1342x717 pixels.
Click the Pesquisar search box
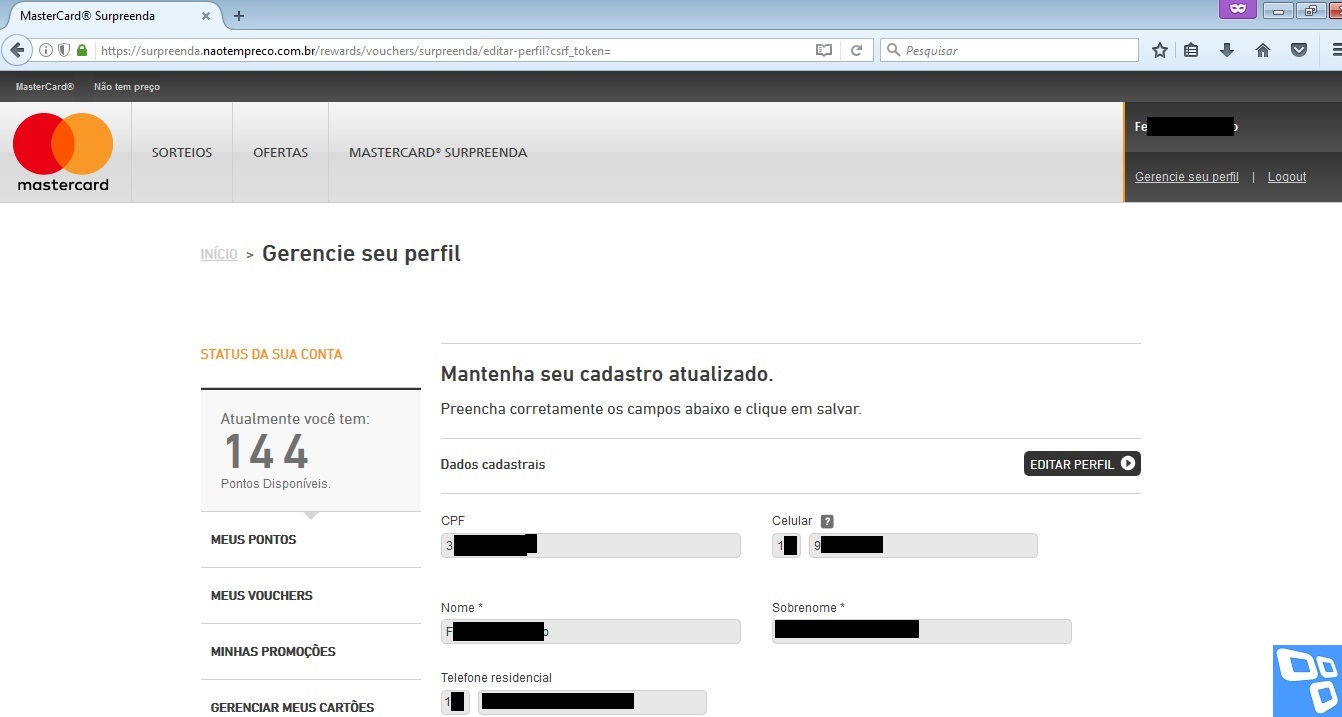pyautogui.click(x=1009, y=50)
